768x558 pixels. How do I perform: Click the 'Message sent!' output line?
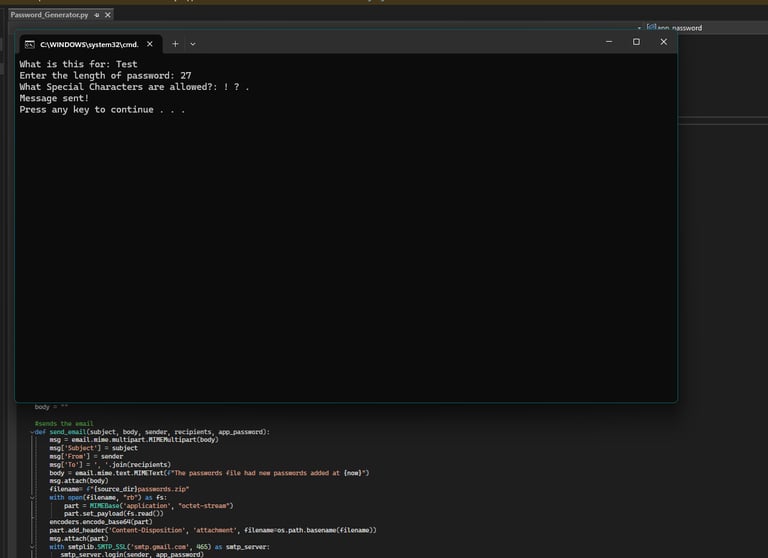(x=54, y=98)
